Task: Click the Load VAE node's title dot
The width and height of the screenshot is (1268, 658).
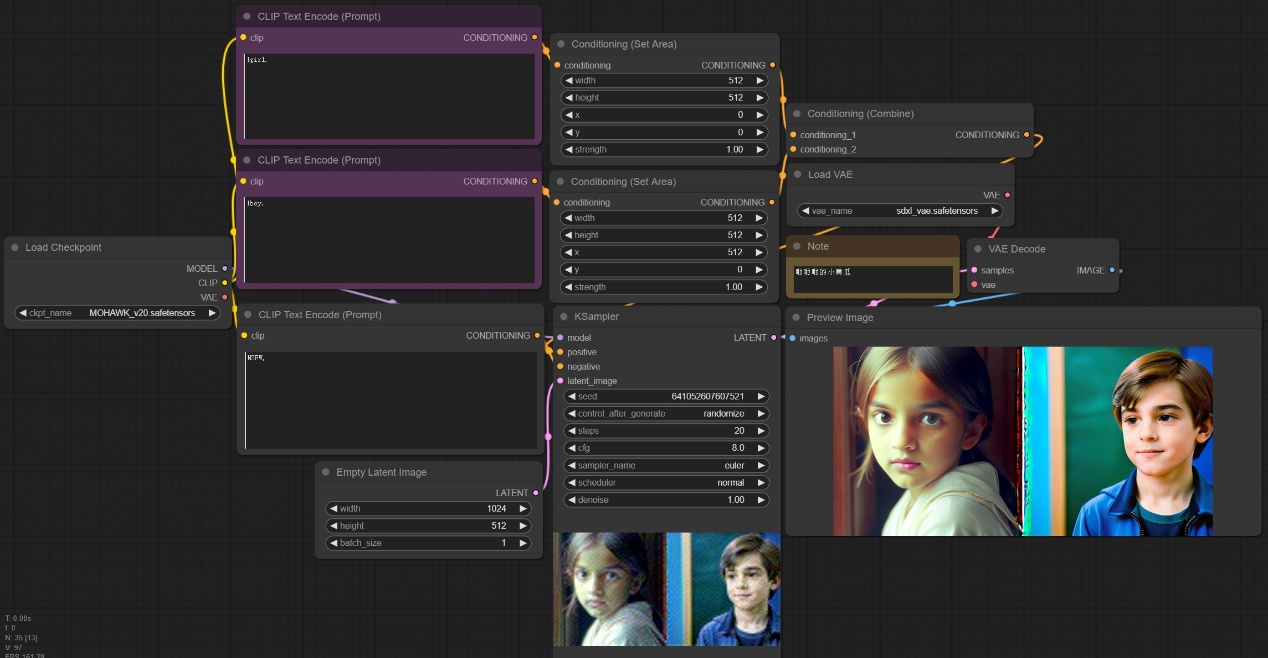Action: point(797,175)
